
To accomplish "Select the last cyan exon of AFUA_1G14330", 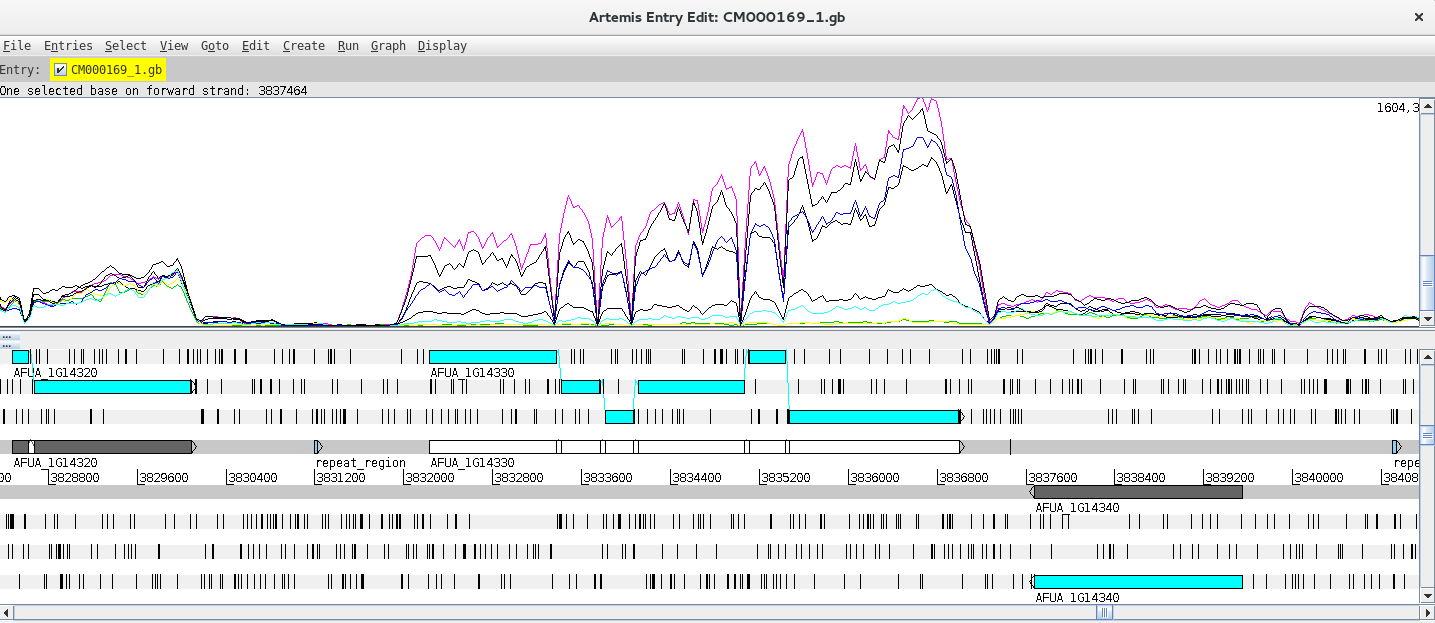I will 873,417.
